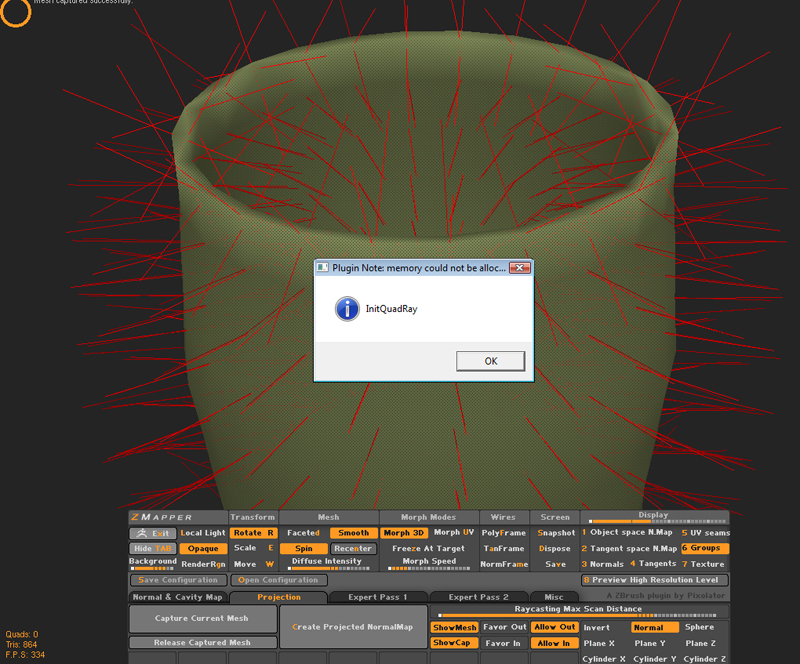Screen dimensions: 800x664
Task: Enable the Allow Out raycasting option
Action: click(x=557, y=627)
